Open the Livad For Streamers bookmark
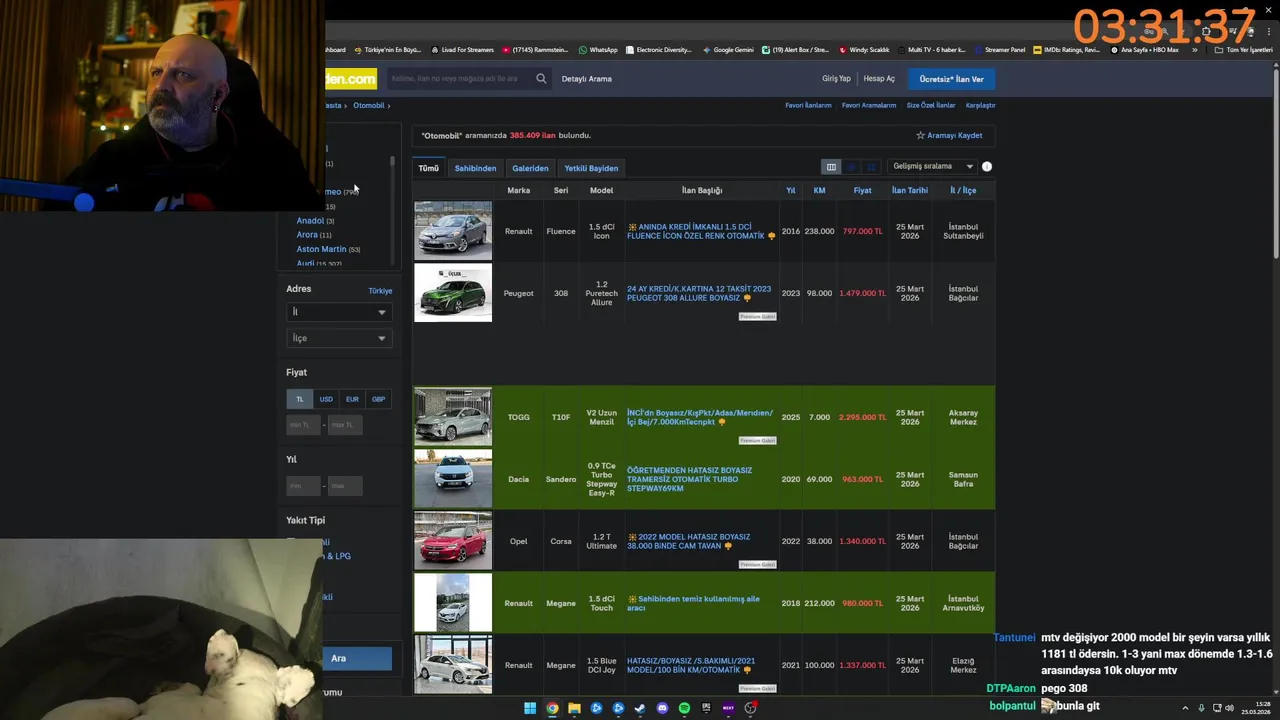This screenshot has height=720, width=1280. coord(463,50)
